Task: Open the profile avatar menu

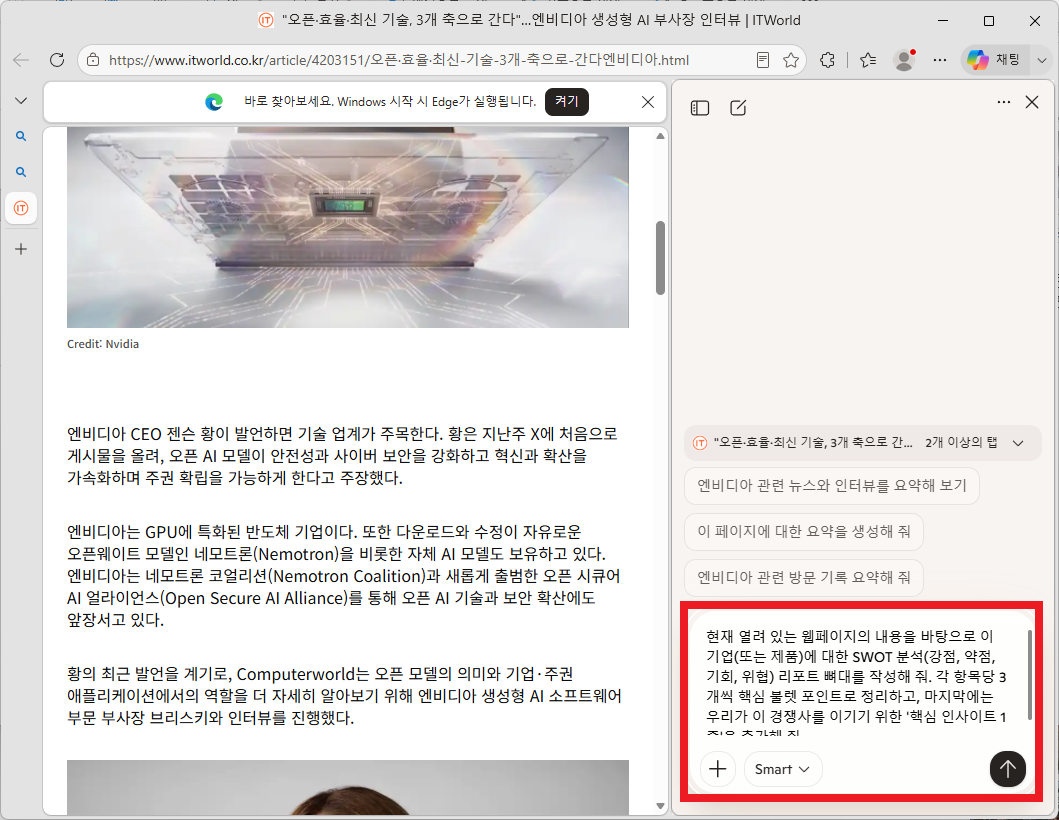Action: 904,60
